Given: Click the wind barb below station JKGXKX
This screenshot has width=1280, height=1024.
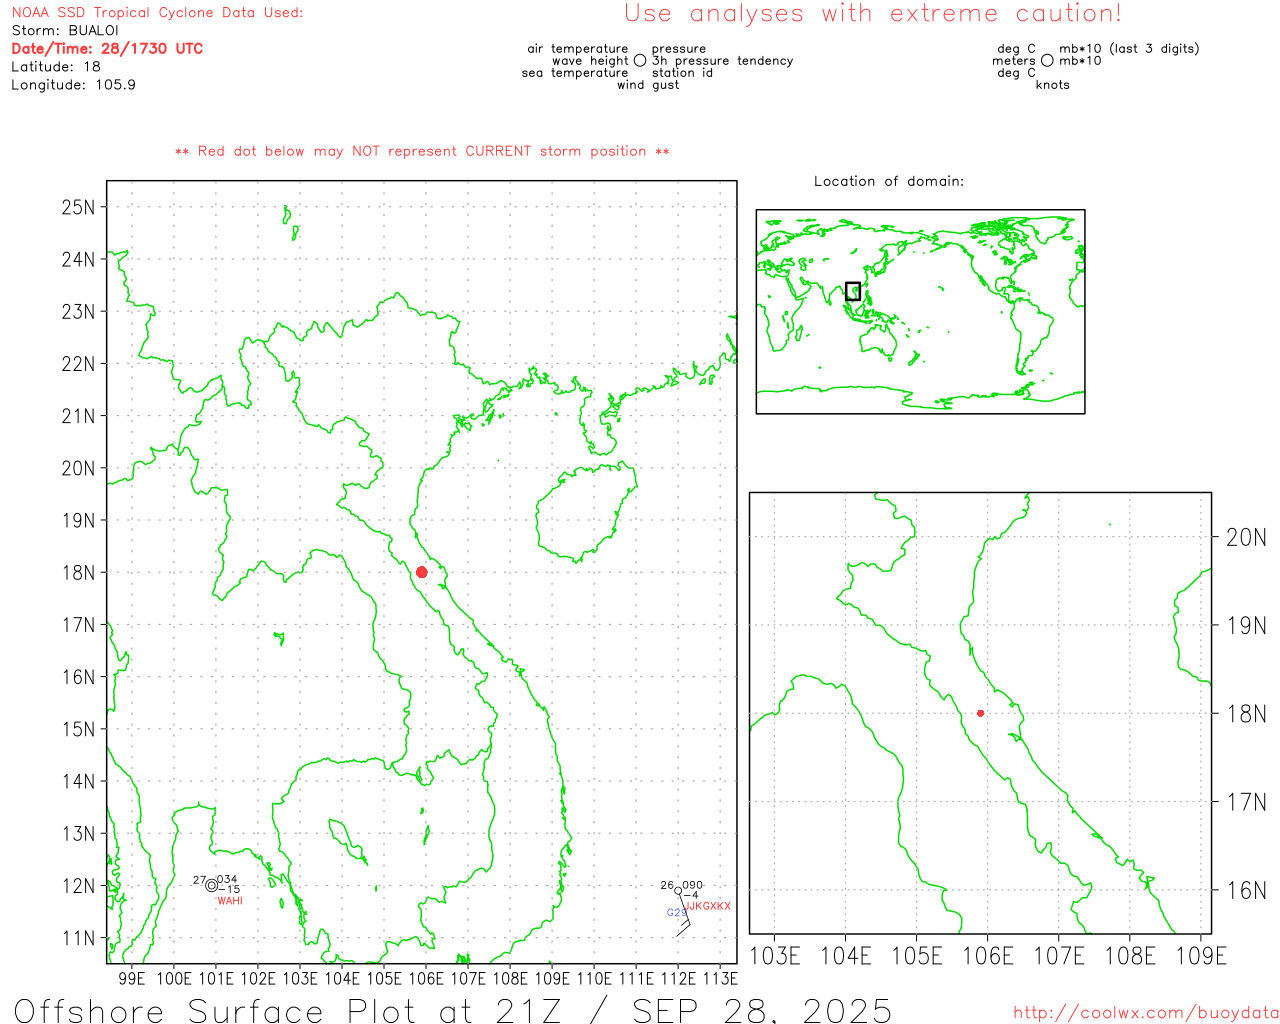Looking at the screenshot, I should point(684,924).
